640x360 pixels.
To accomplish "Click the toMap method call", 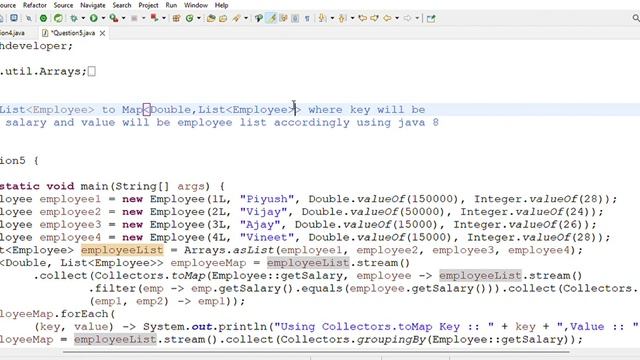I will [x=188, y=276].
